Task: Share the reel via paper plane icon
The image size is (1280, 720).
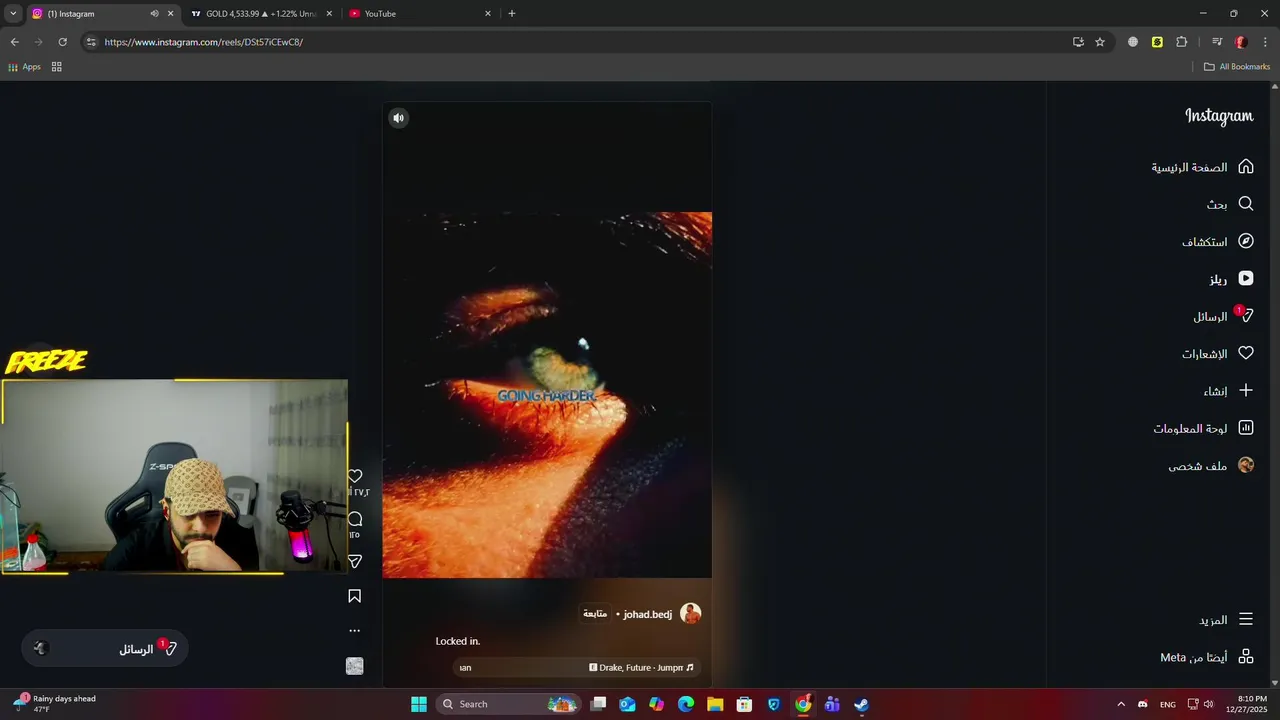Action: (x=355, y=562)
